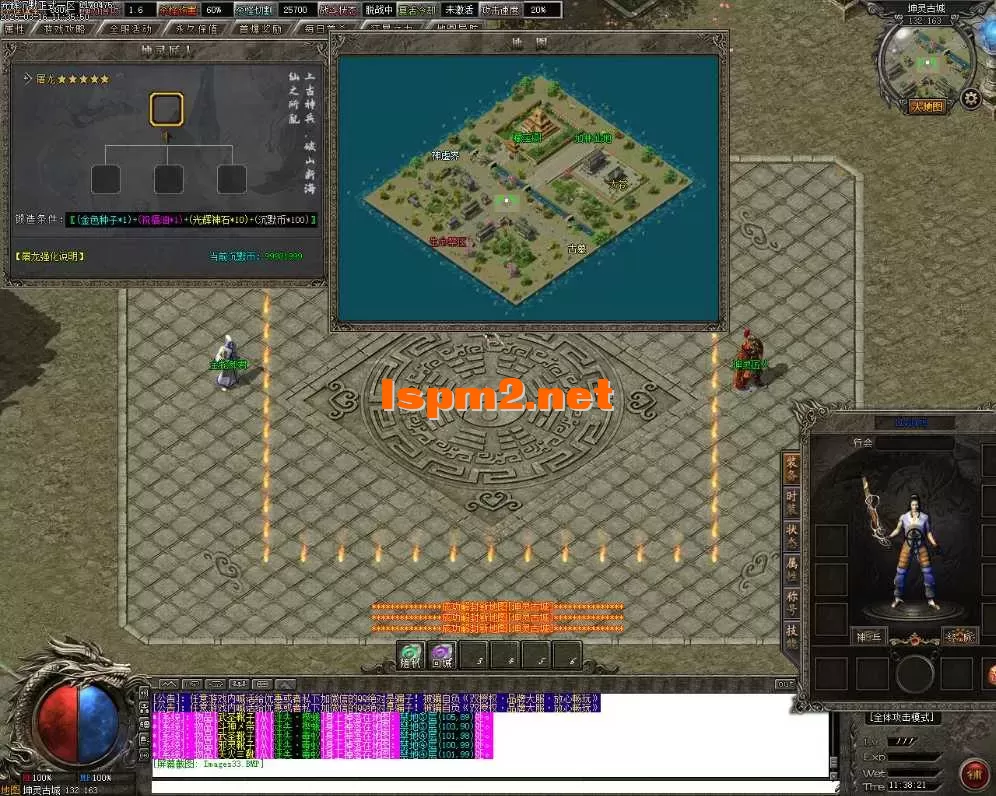Open the 全服活动 top menu tab

coord(131,29)
